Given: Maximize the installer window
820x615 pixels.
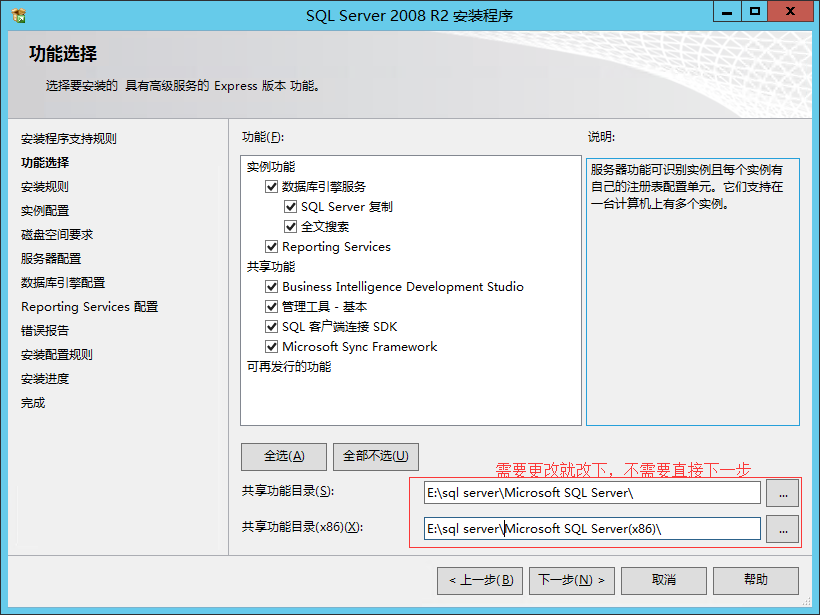Looking at the screenshot, I should coord(755,12).
